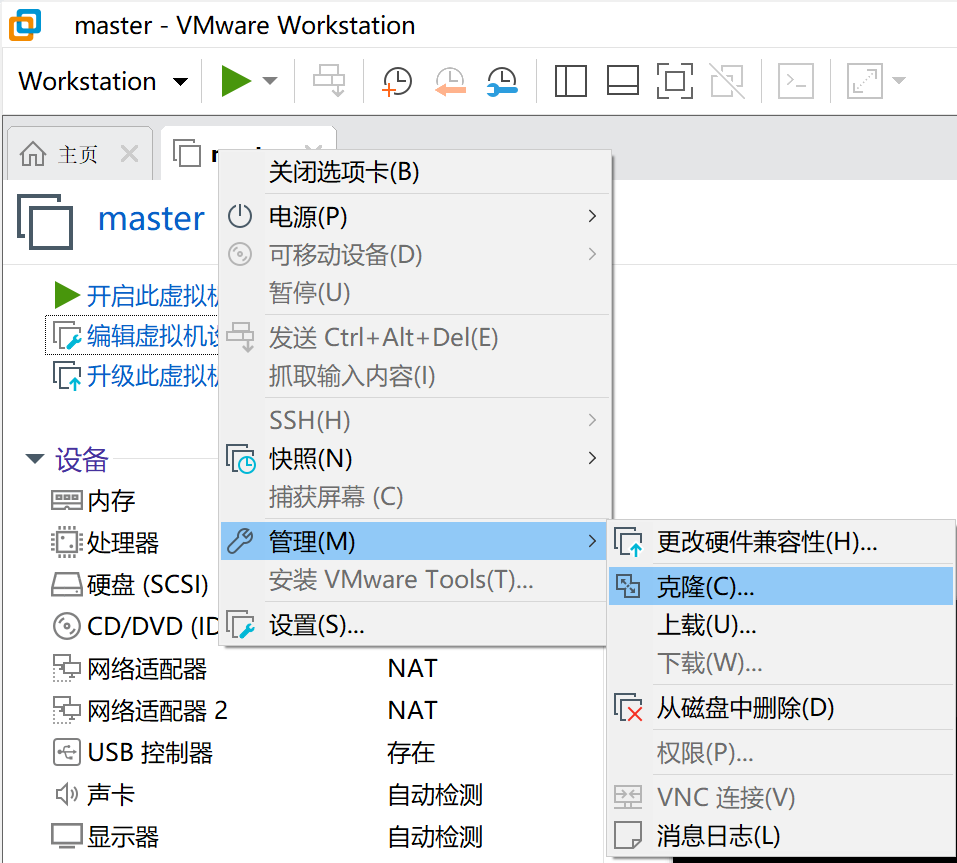Open the stretch display dropdown arrow

point(898,81)
